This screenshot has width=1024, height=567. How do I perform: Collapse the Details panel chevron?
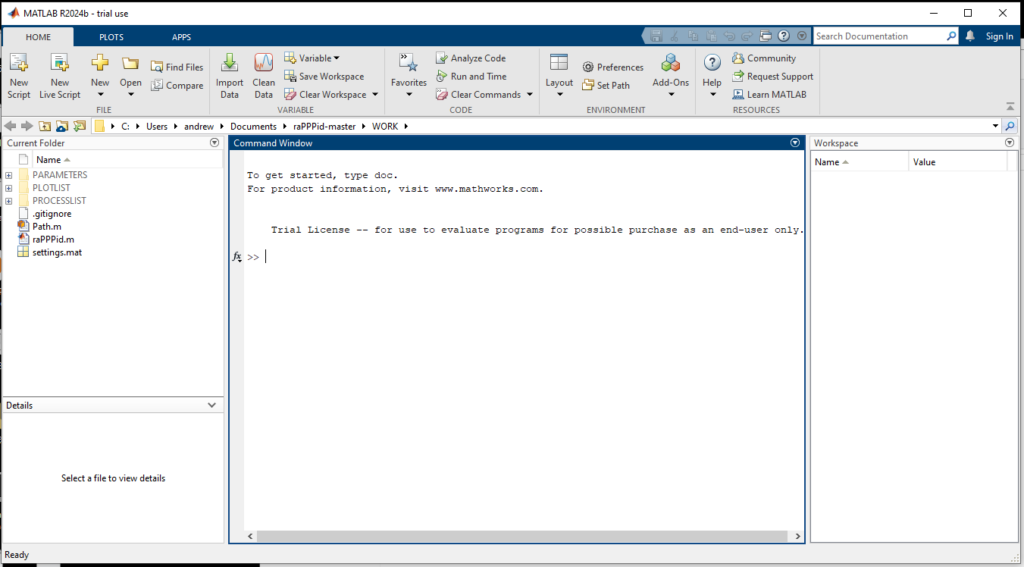(211, 405)
